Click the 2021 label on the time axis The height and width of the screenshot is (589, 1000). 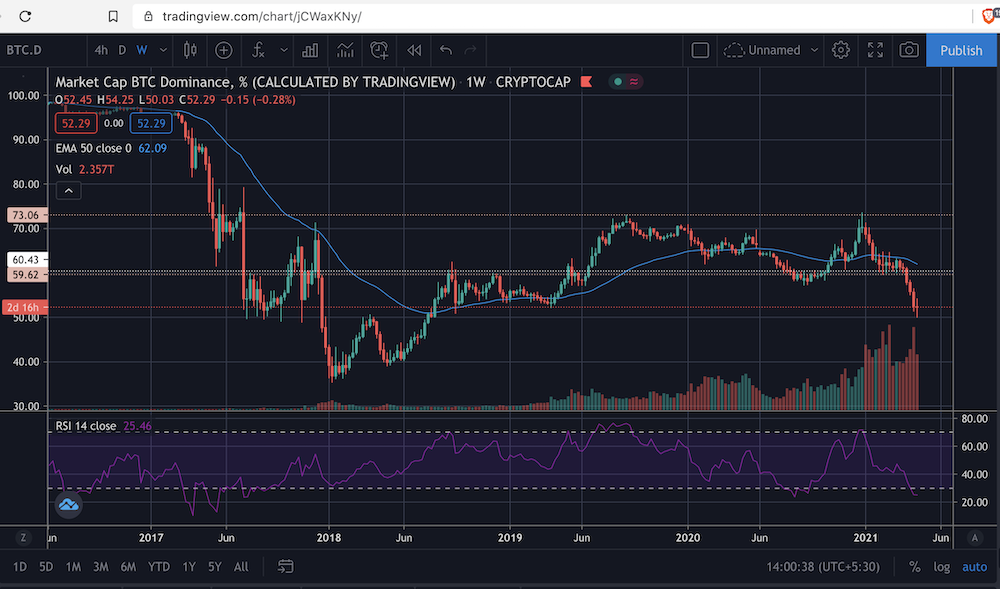coord(865,537)
